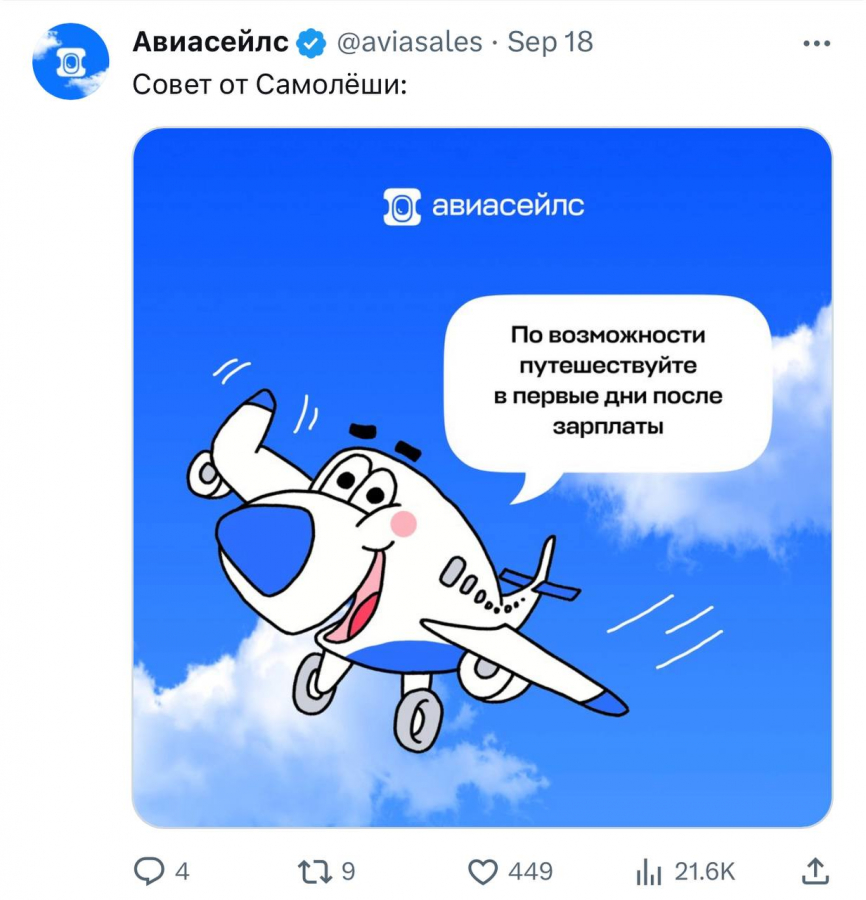Click the repost arrows icon

(x=315, y=871)
